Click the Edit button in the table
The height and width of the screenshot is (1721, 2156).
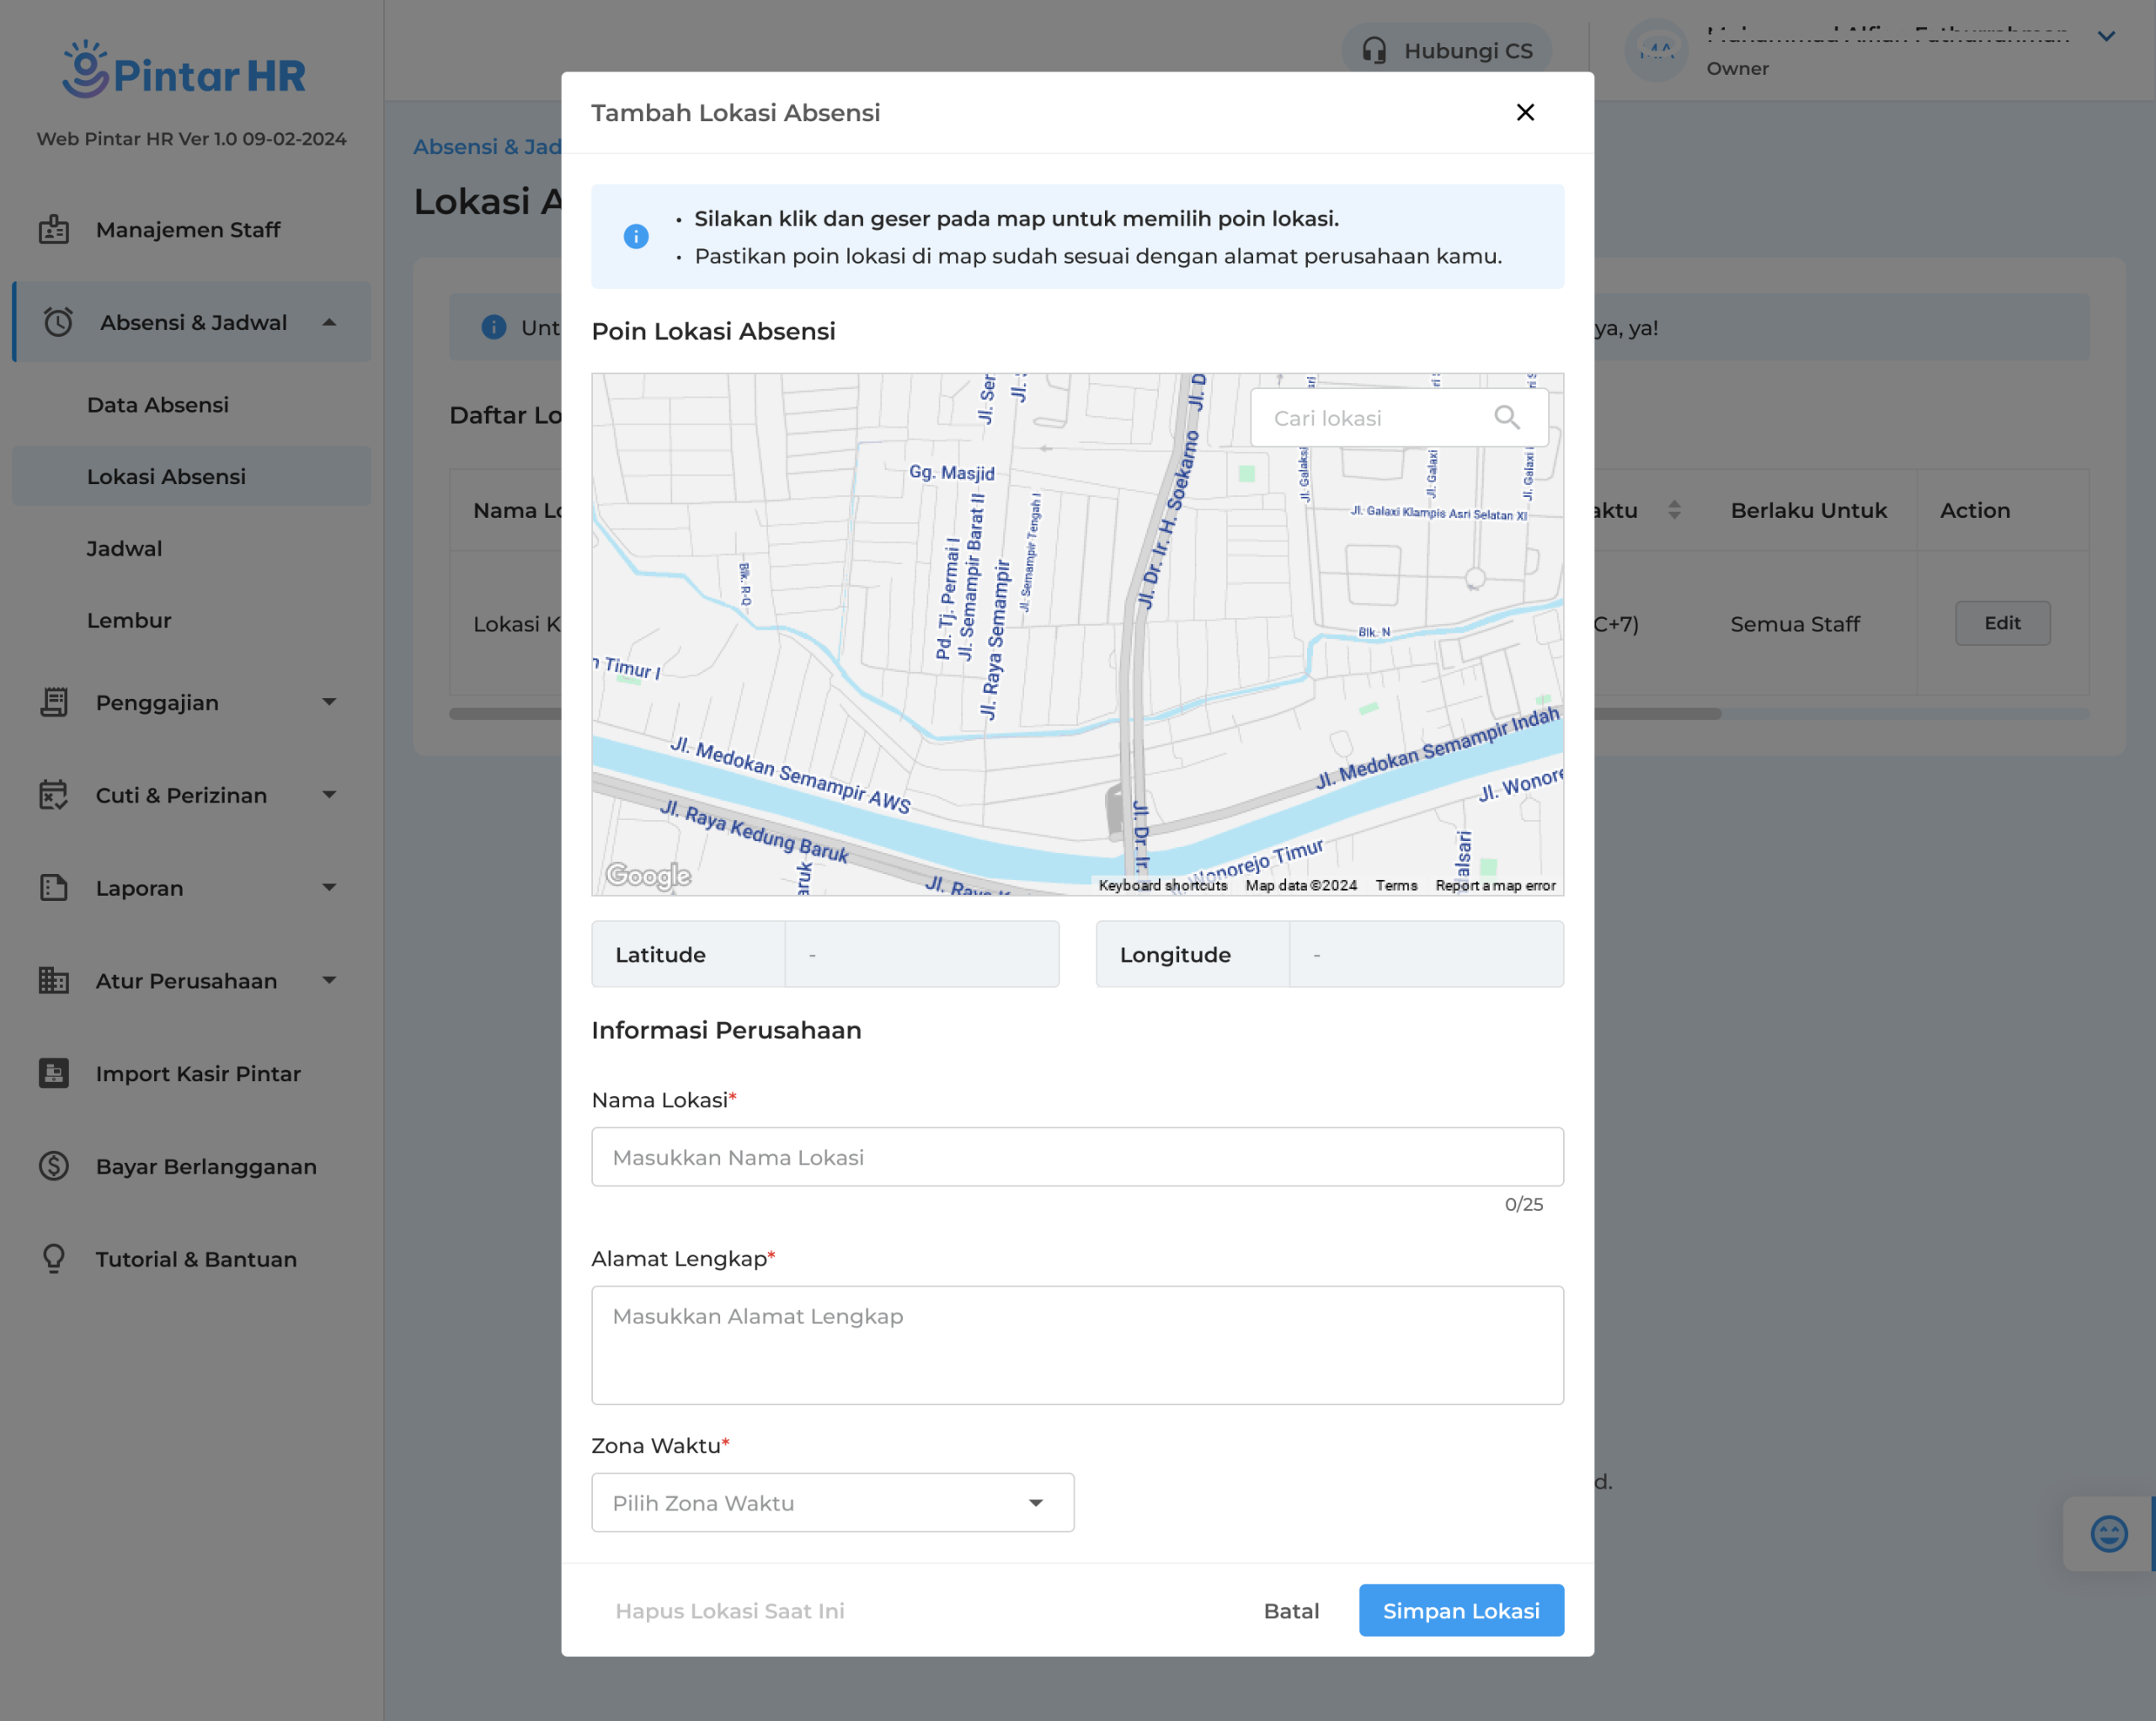[2003, 623]
